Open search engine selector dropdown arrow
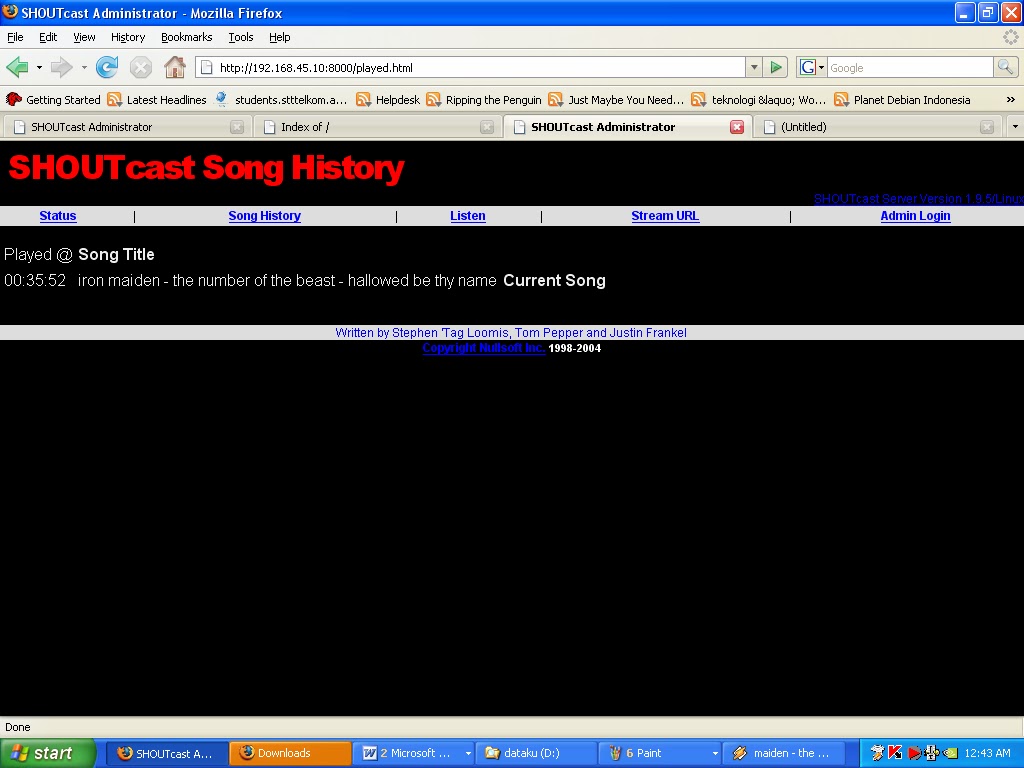 click(x=822, y=67)
